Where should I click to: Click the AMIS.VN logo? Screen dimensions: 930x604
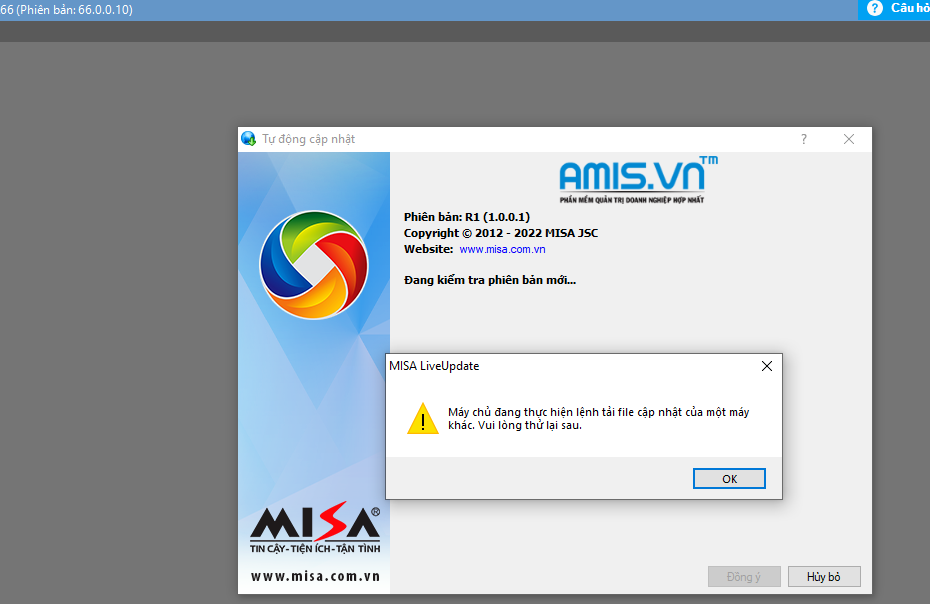point(638,180)
